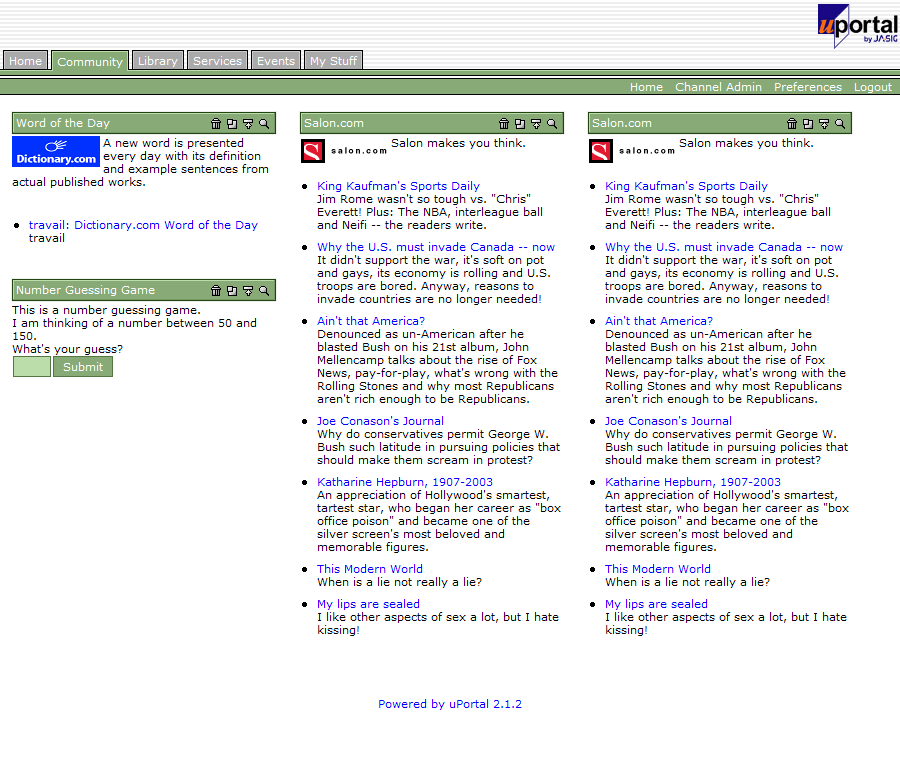
Task: Open King Kaufman's Sports Daily in the right column
Action: (x=686, y=186)
